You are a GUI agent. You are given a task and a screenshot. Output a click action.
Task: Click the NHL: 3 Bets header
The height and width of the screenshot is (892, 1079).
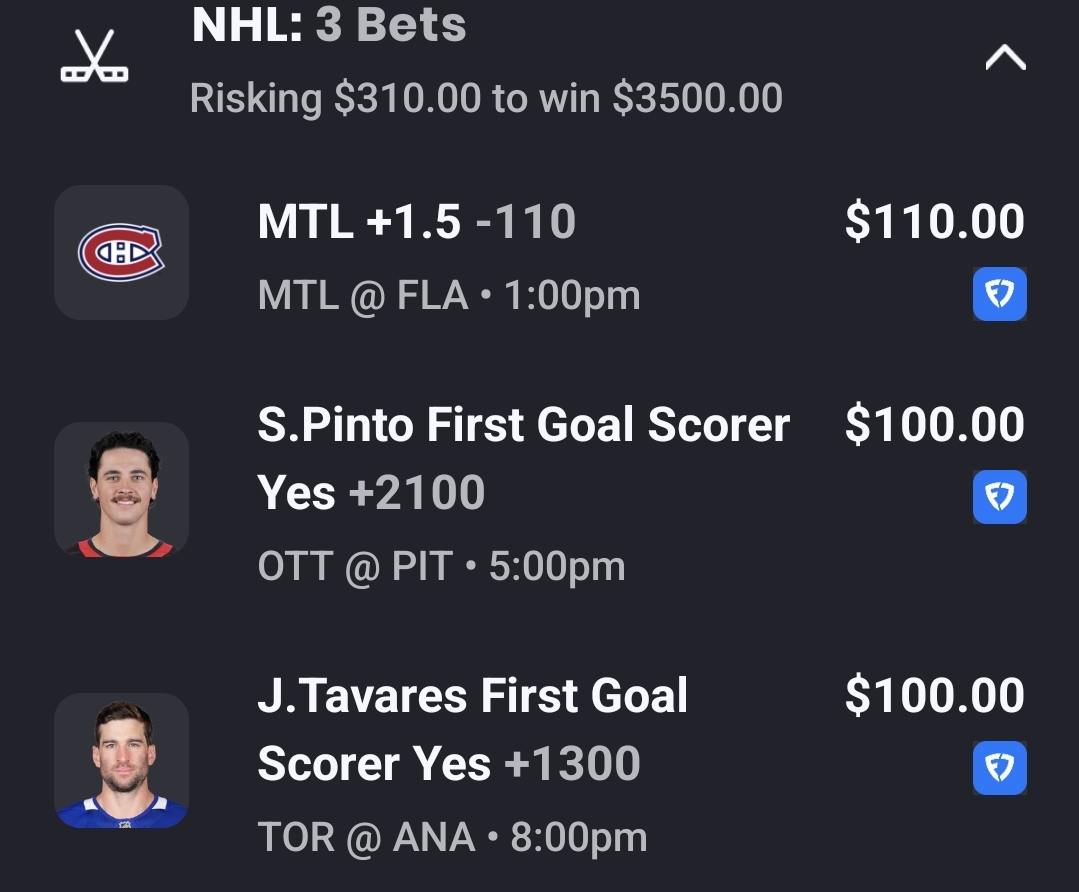coord(329,24)
